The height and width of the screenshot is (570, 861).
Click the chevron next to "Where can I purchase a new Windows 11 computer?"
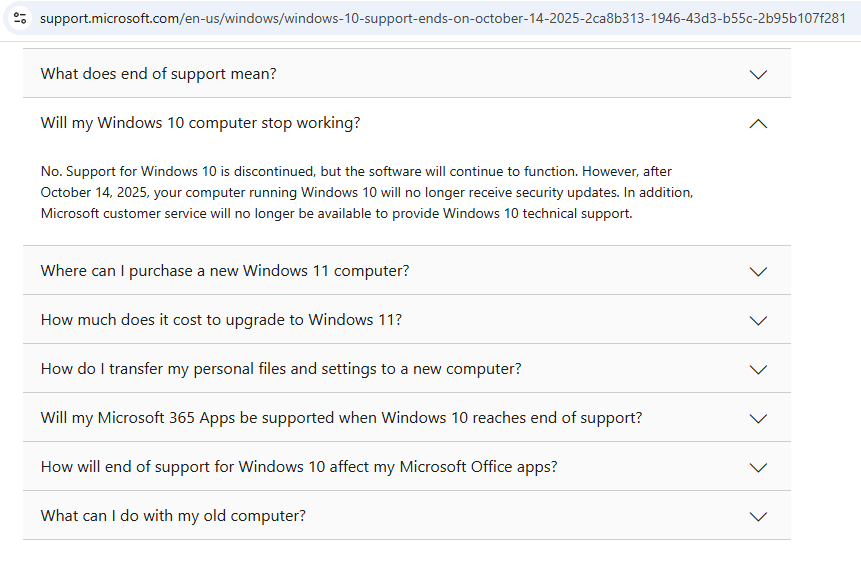tap(758, 271)
